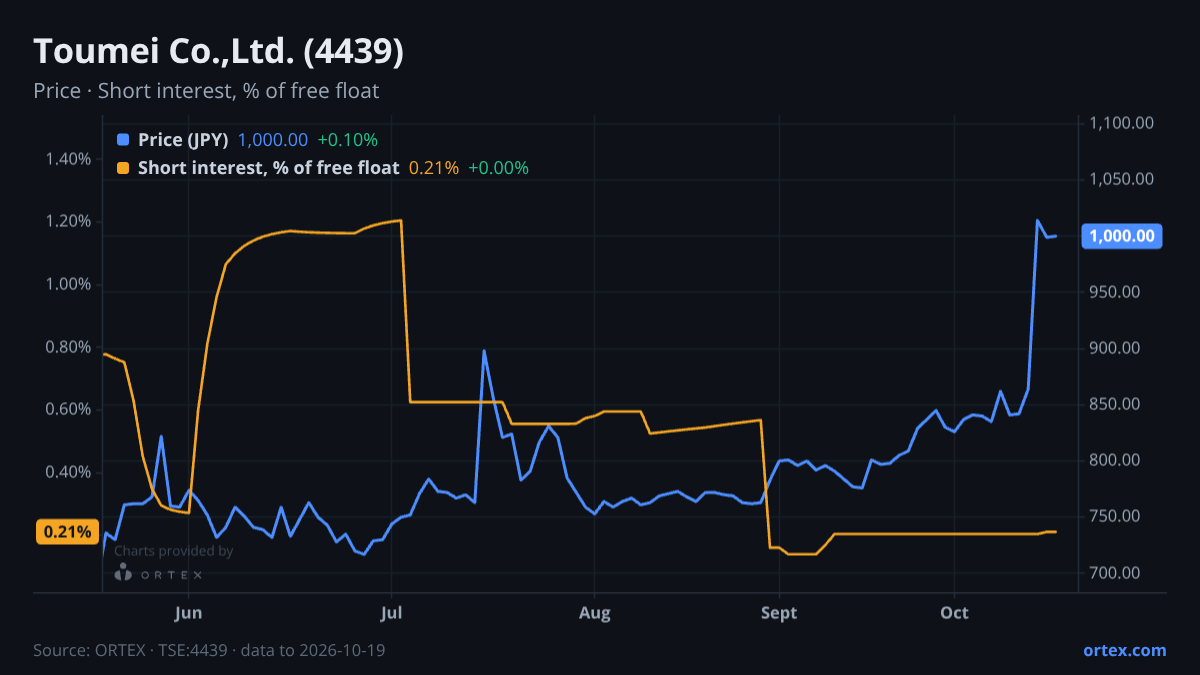Click the Toumei Co.,Ltd. (4439) title
The image size is (1200, 675).
[219, 51]
